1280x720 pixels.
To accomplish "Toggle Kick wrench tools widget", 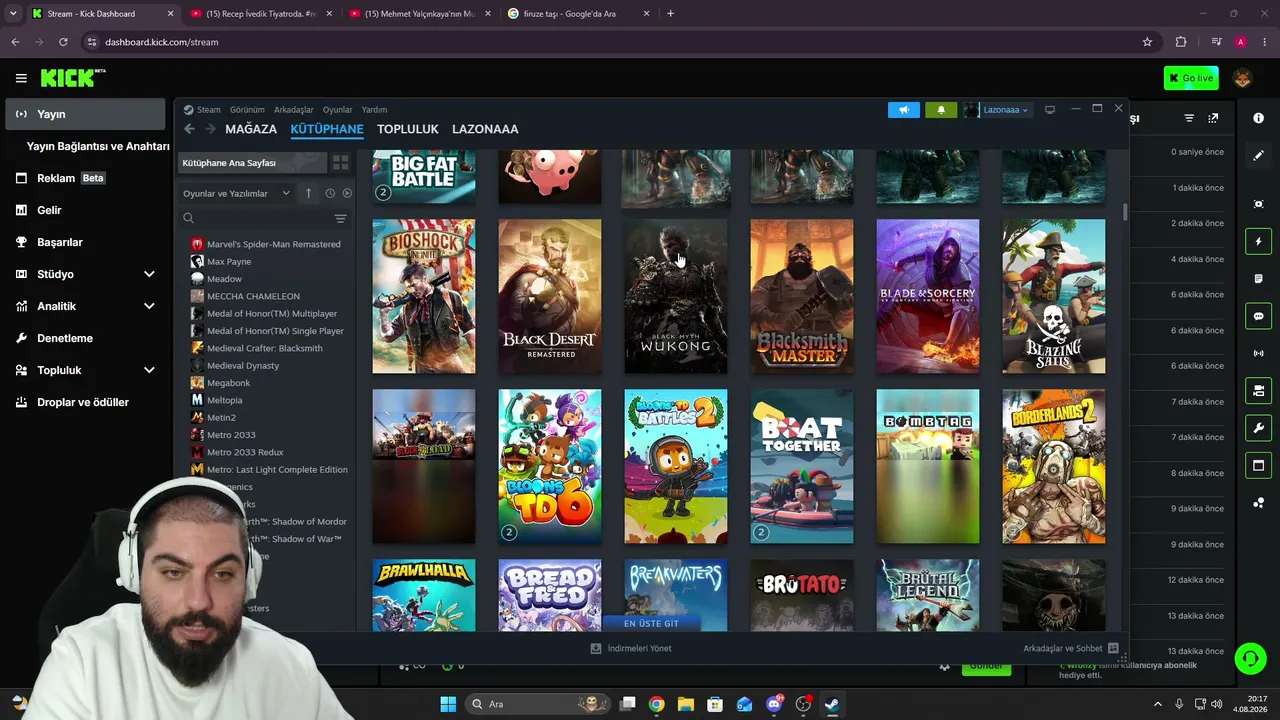I will 1258,428.
